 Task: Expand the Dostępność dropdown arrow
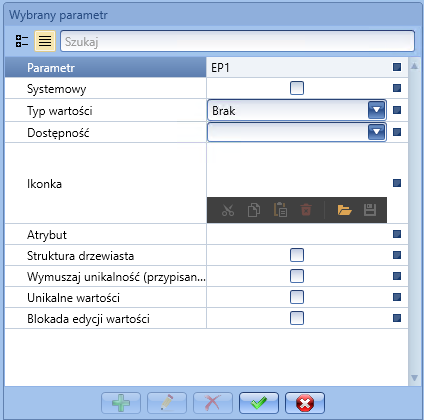[377, 132]
